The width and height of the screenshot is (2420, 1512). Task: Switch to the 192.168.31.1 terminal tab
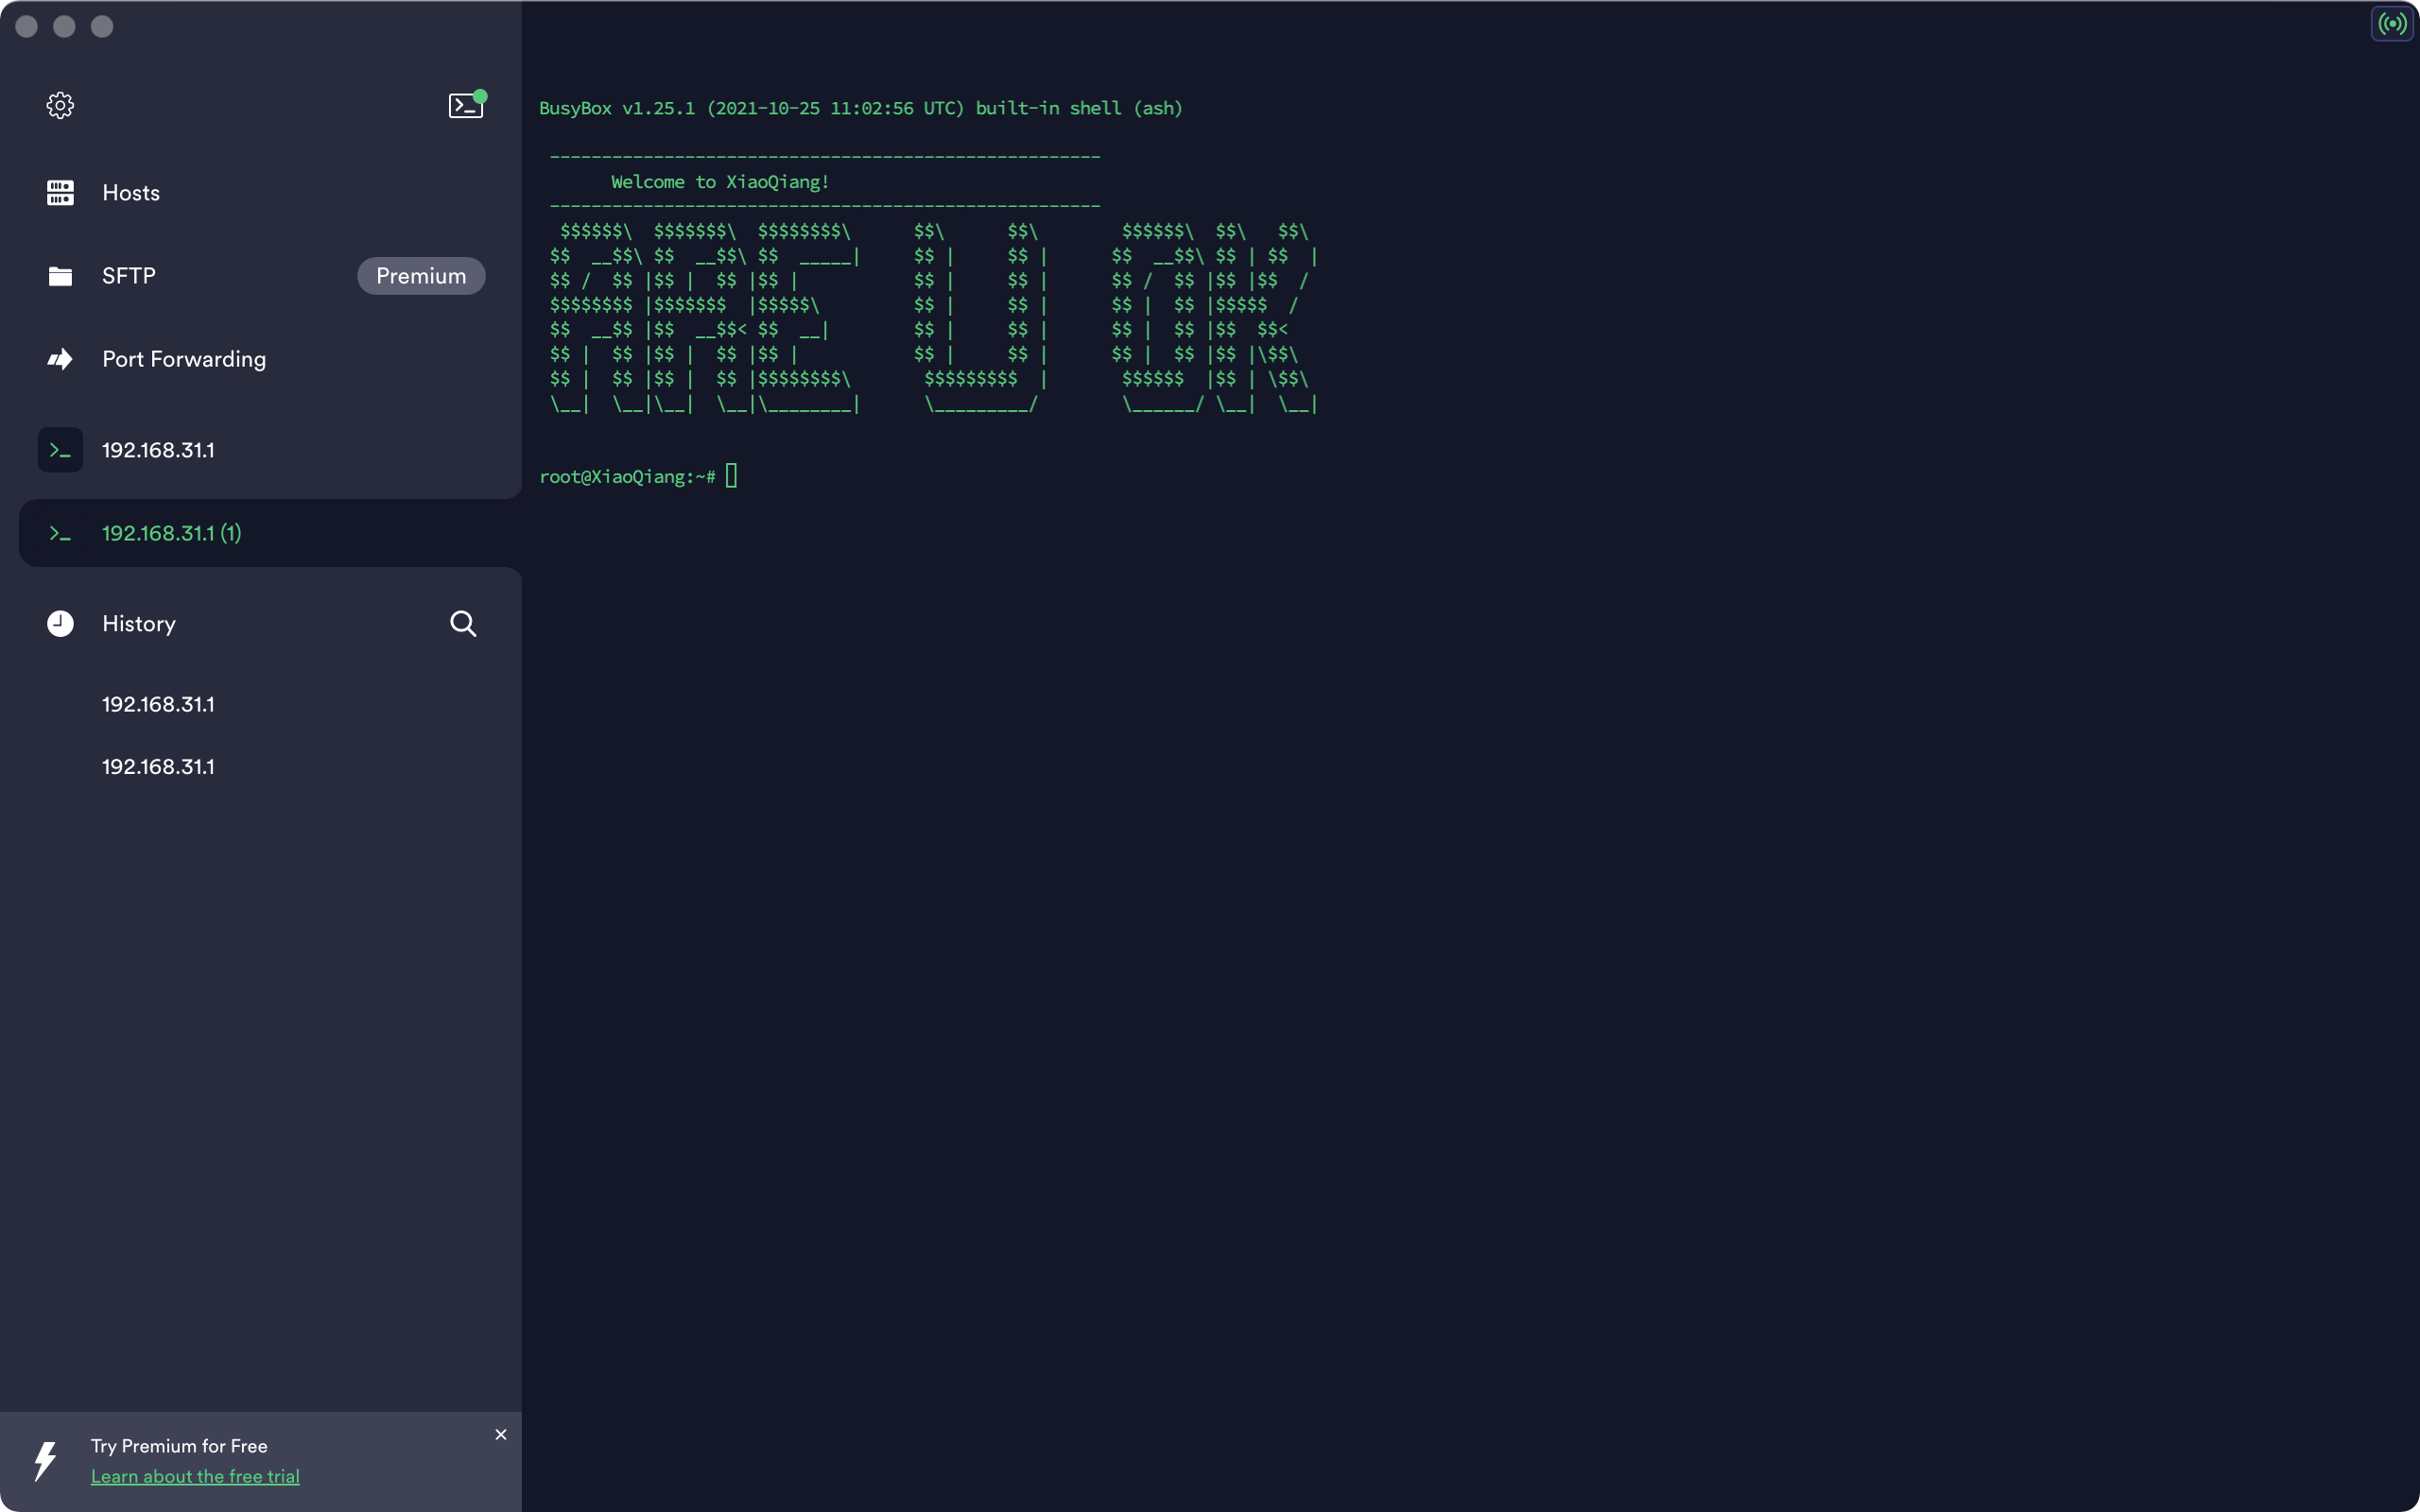pyautogui.click(x=158, y=450)
